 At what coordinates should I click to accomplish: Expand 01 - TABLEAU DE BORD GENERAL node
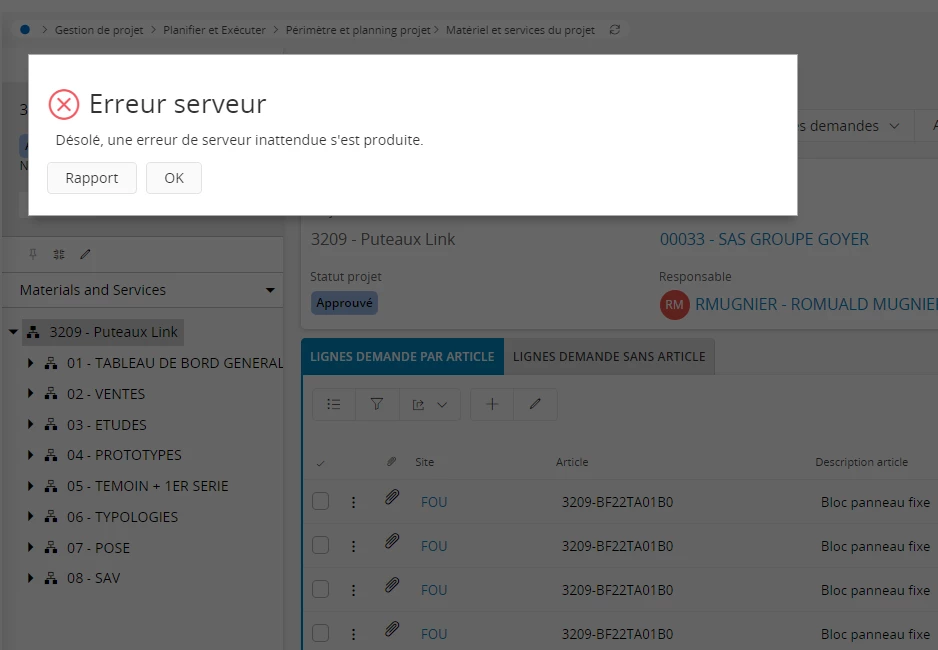[x=30, y=363]
